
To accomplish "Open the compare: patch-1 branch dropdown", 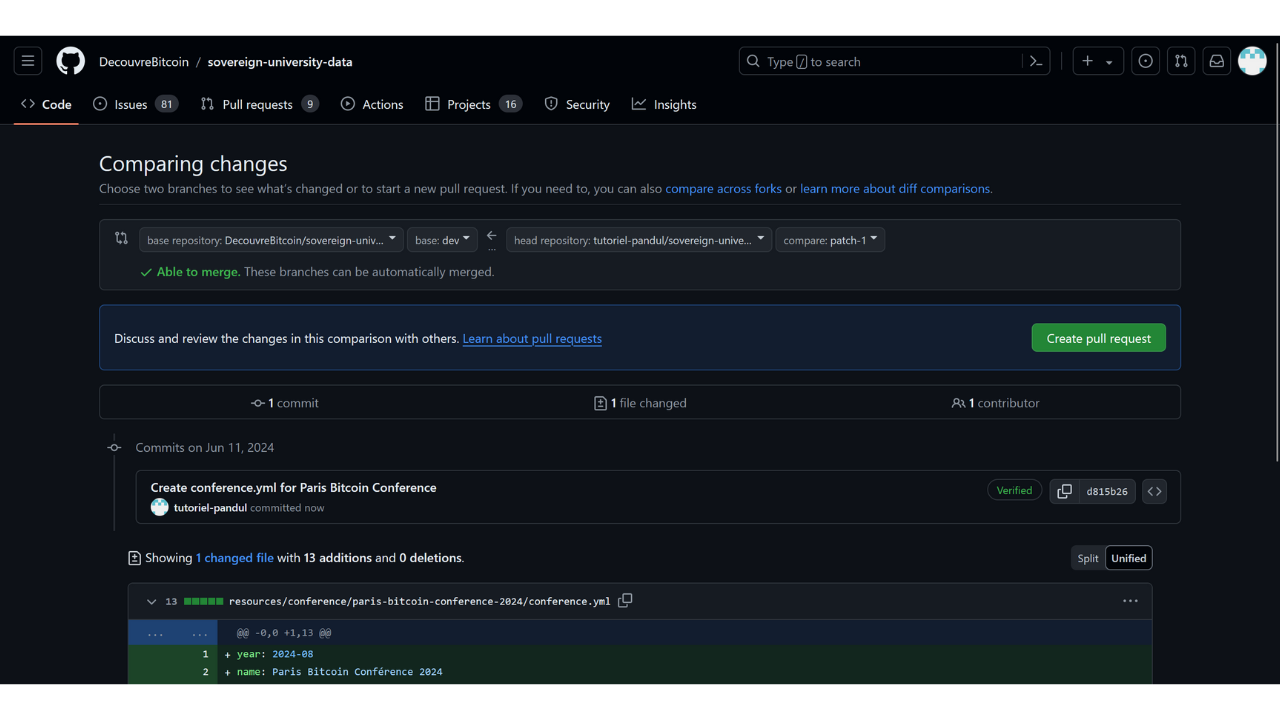I will (830, 240).
